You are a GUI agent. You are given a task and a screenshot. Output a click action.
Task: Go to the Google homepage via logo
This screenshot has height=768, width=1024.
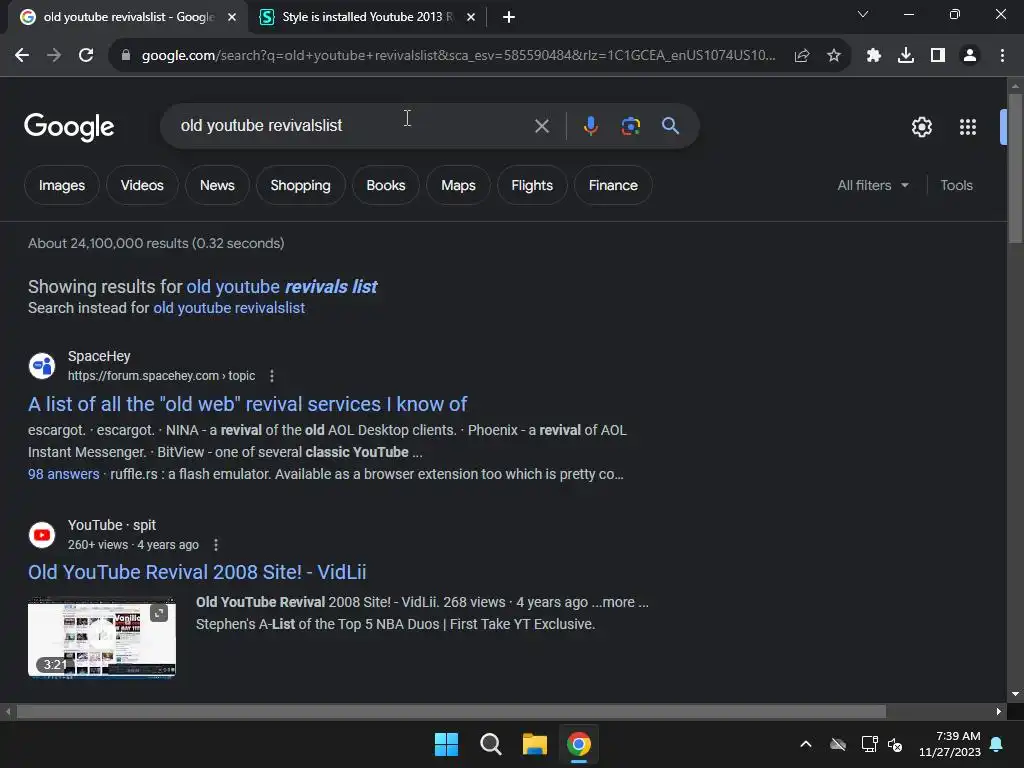(x=69, y=127)
